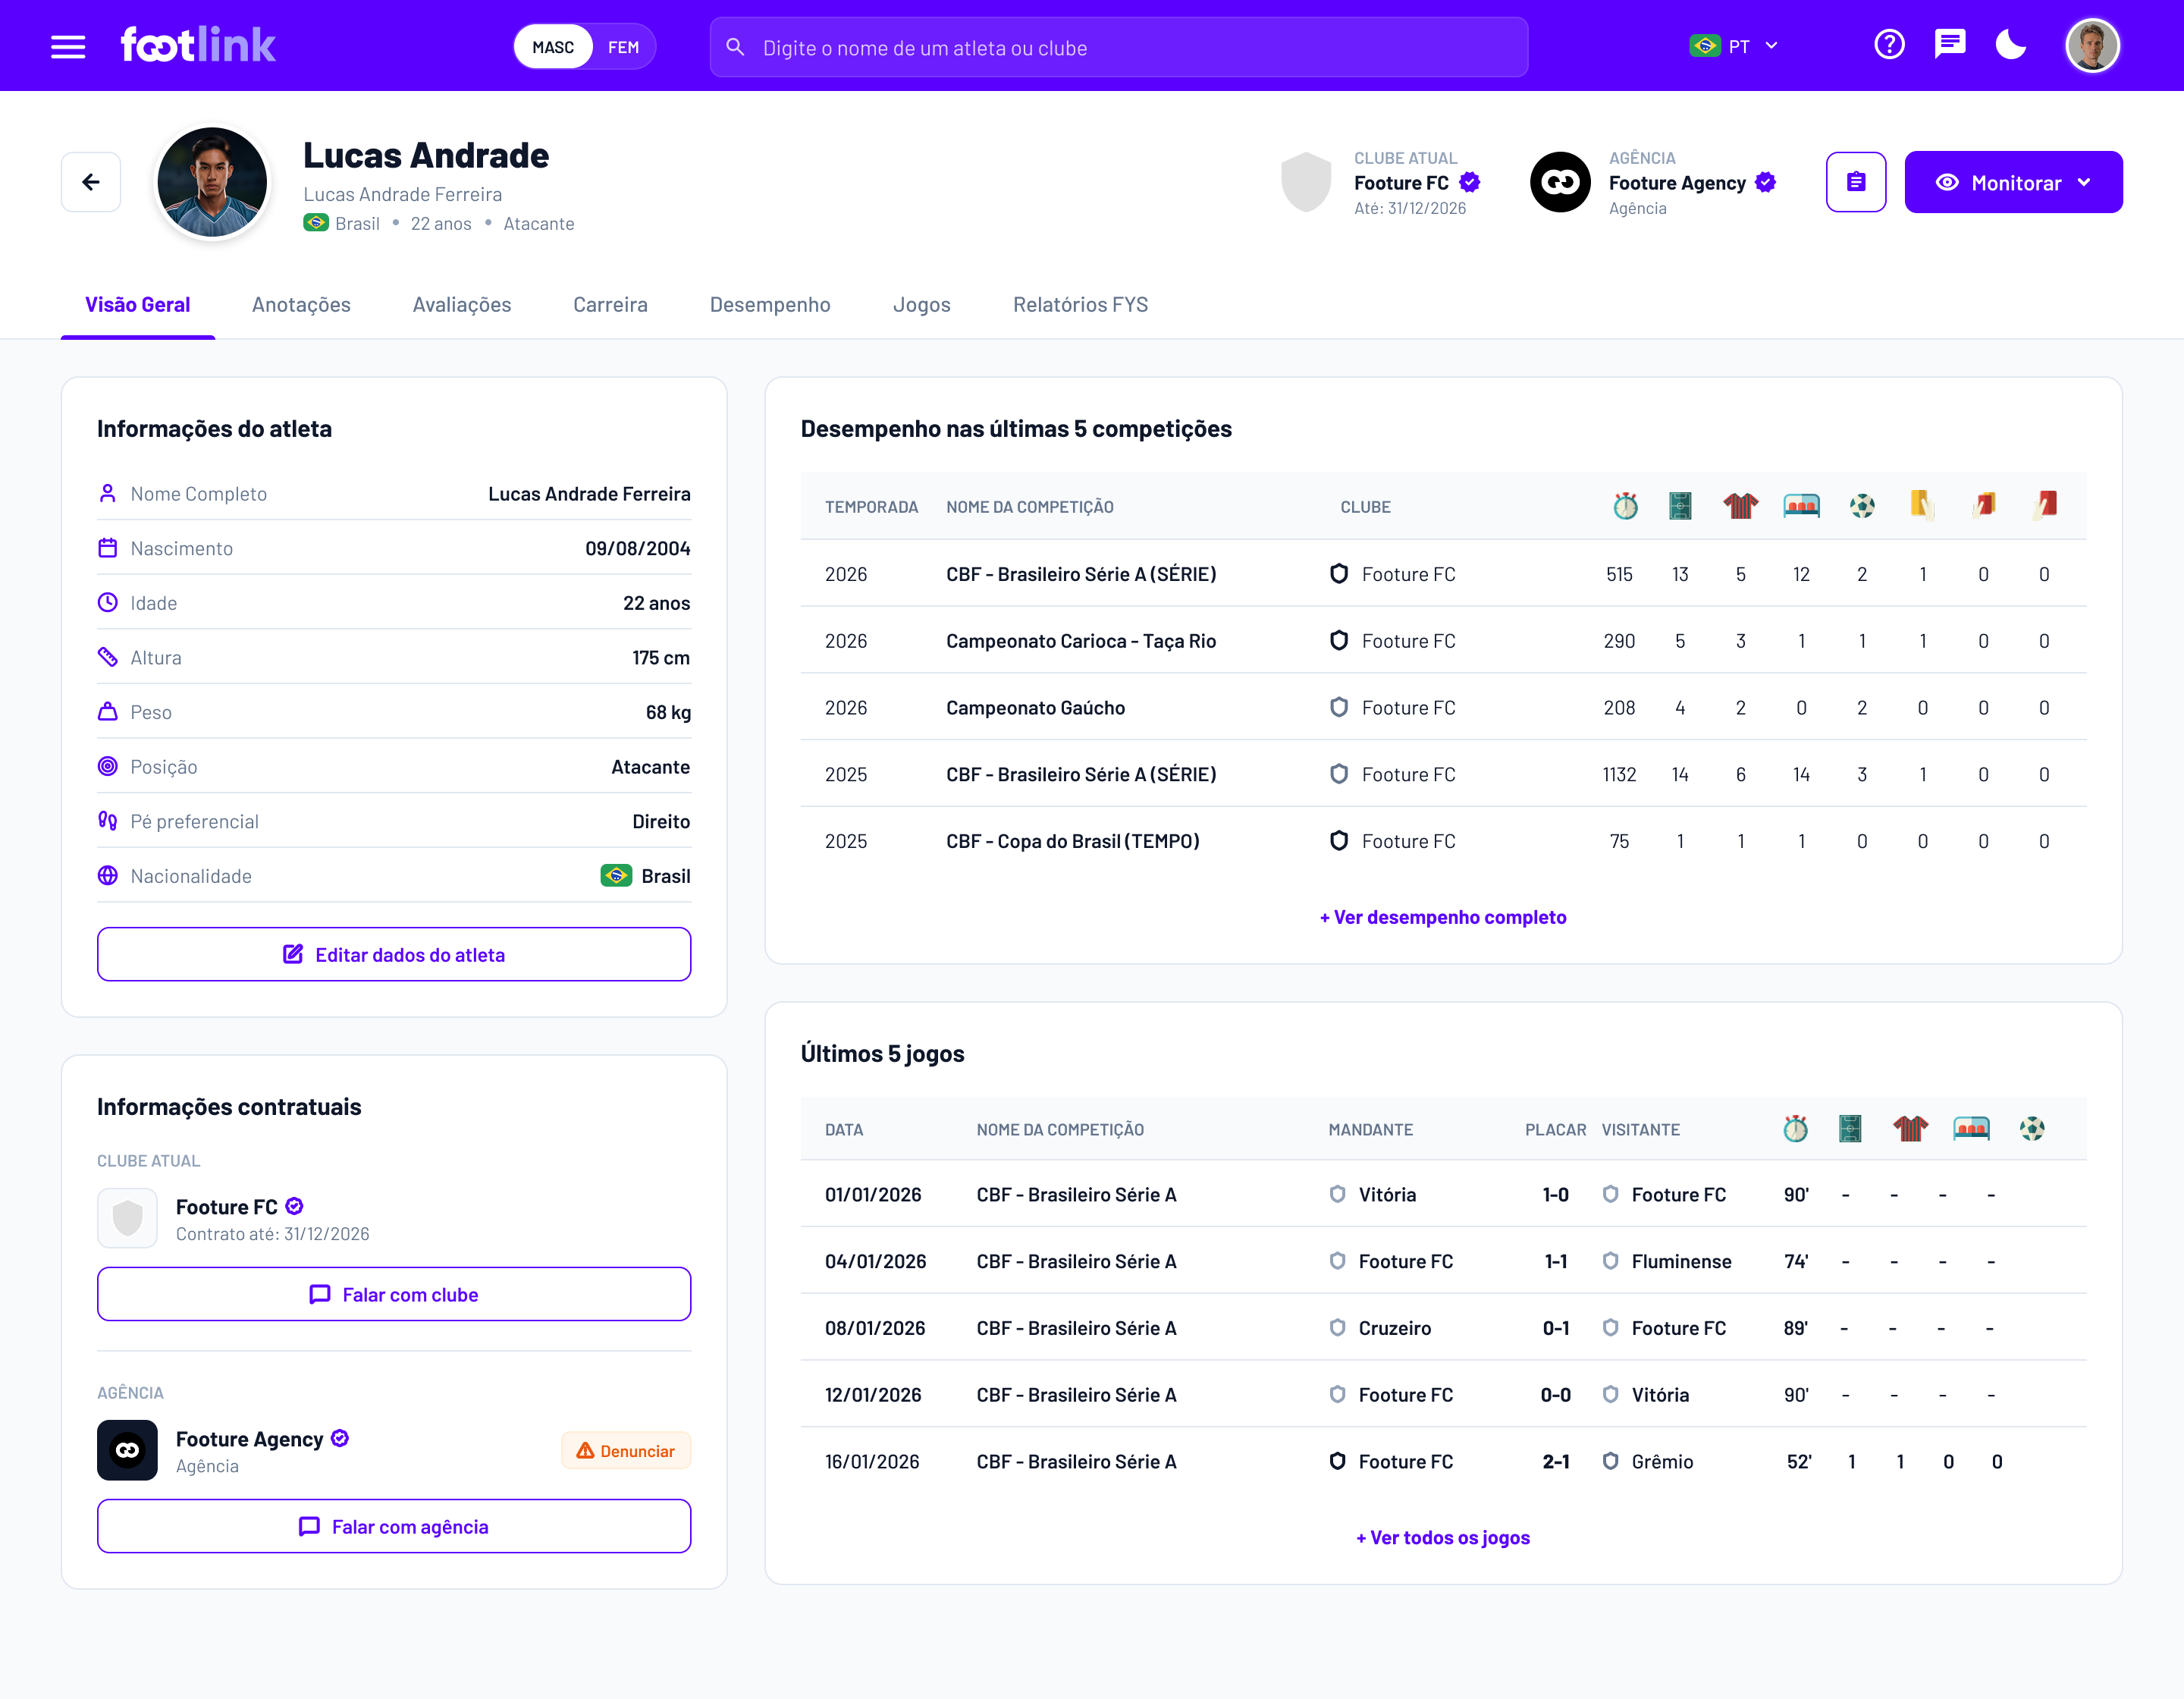Click stopwatch icon in last games table

point(1796,1129)
